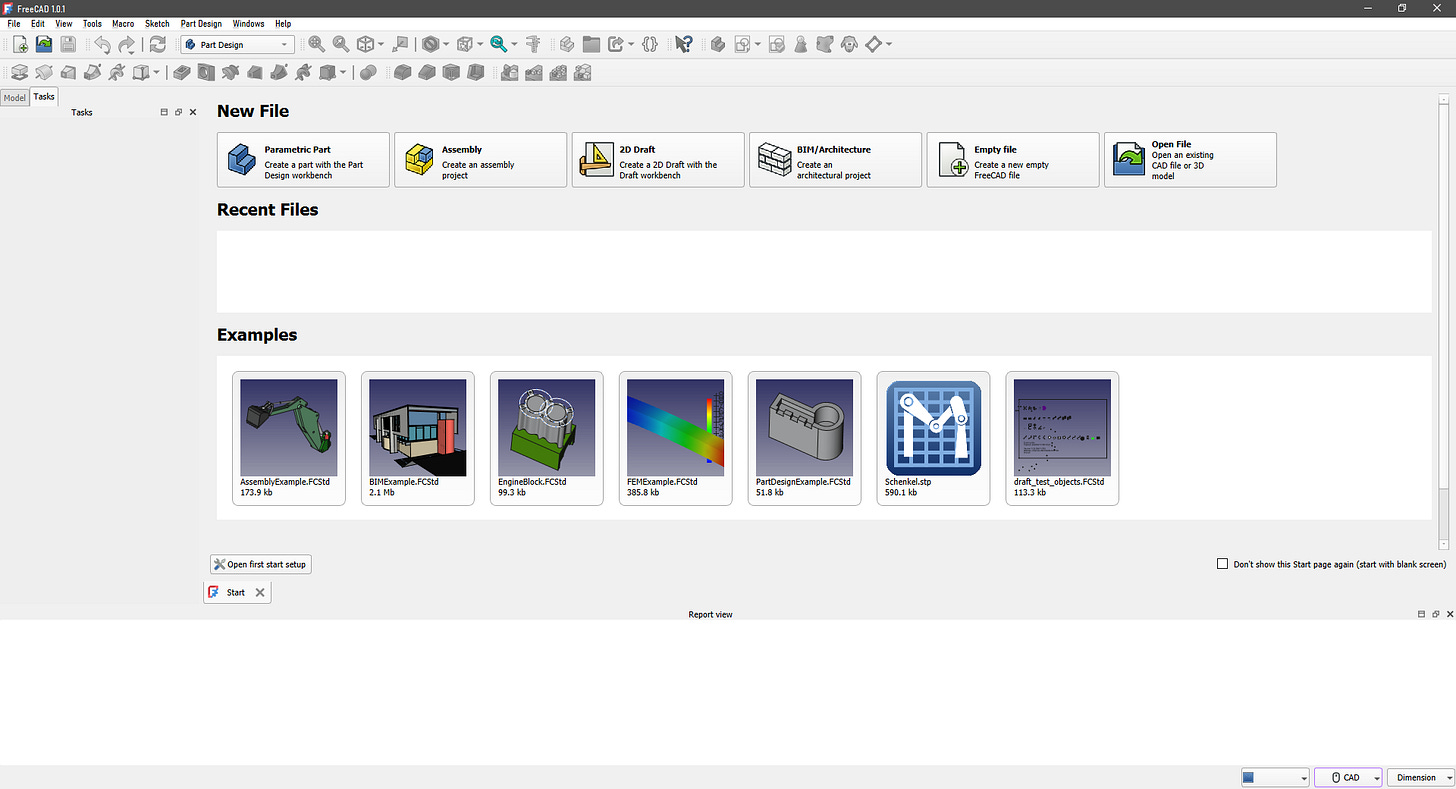Click the Fit selection zoom icon
1456x789 pixels.
pyautogui.click(x=341, y=44)
